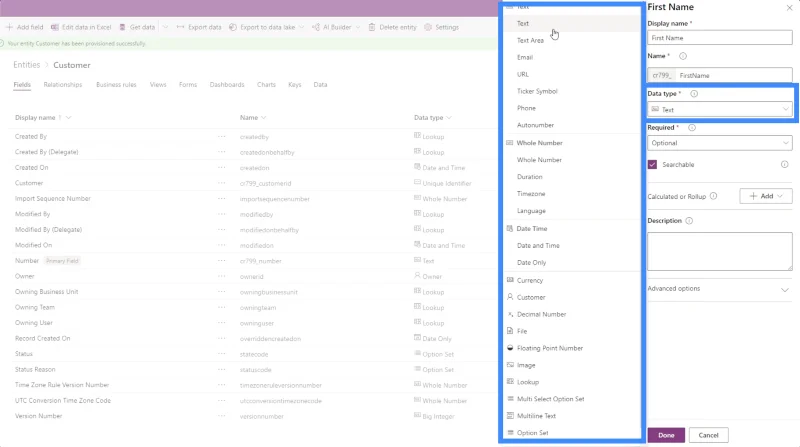Click the Description text area
The image size is (800, 447).
(719, 252)
